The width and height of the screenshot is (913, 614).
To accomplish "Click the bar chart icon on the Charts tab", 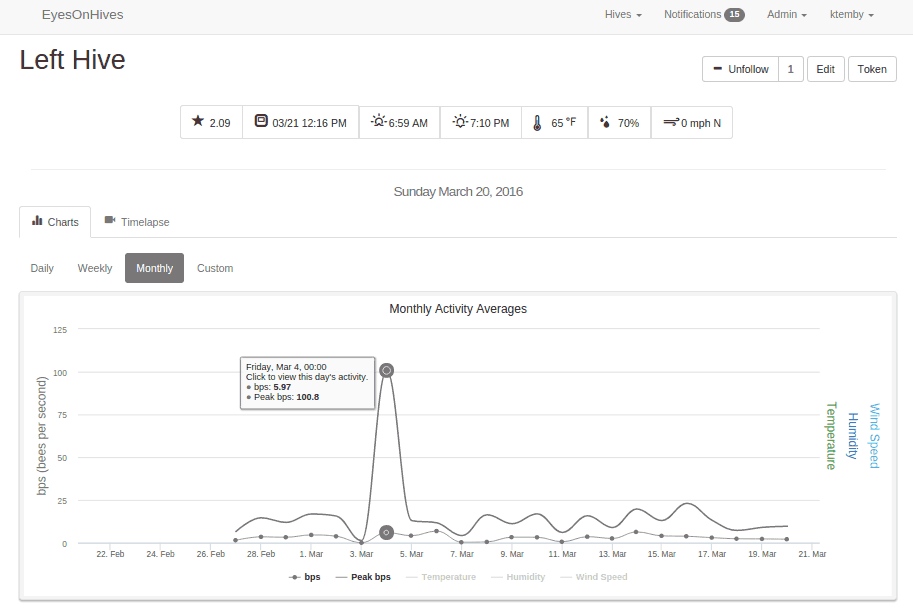I will pos(37,221).
